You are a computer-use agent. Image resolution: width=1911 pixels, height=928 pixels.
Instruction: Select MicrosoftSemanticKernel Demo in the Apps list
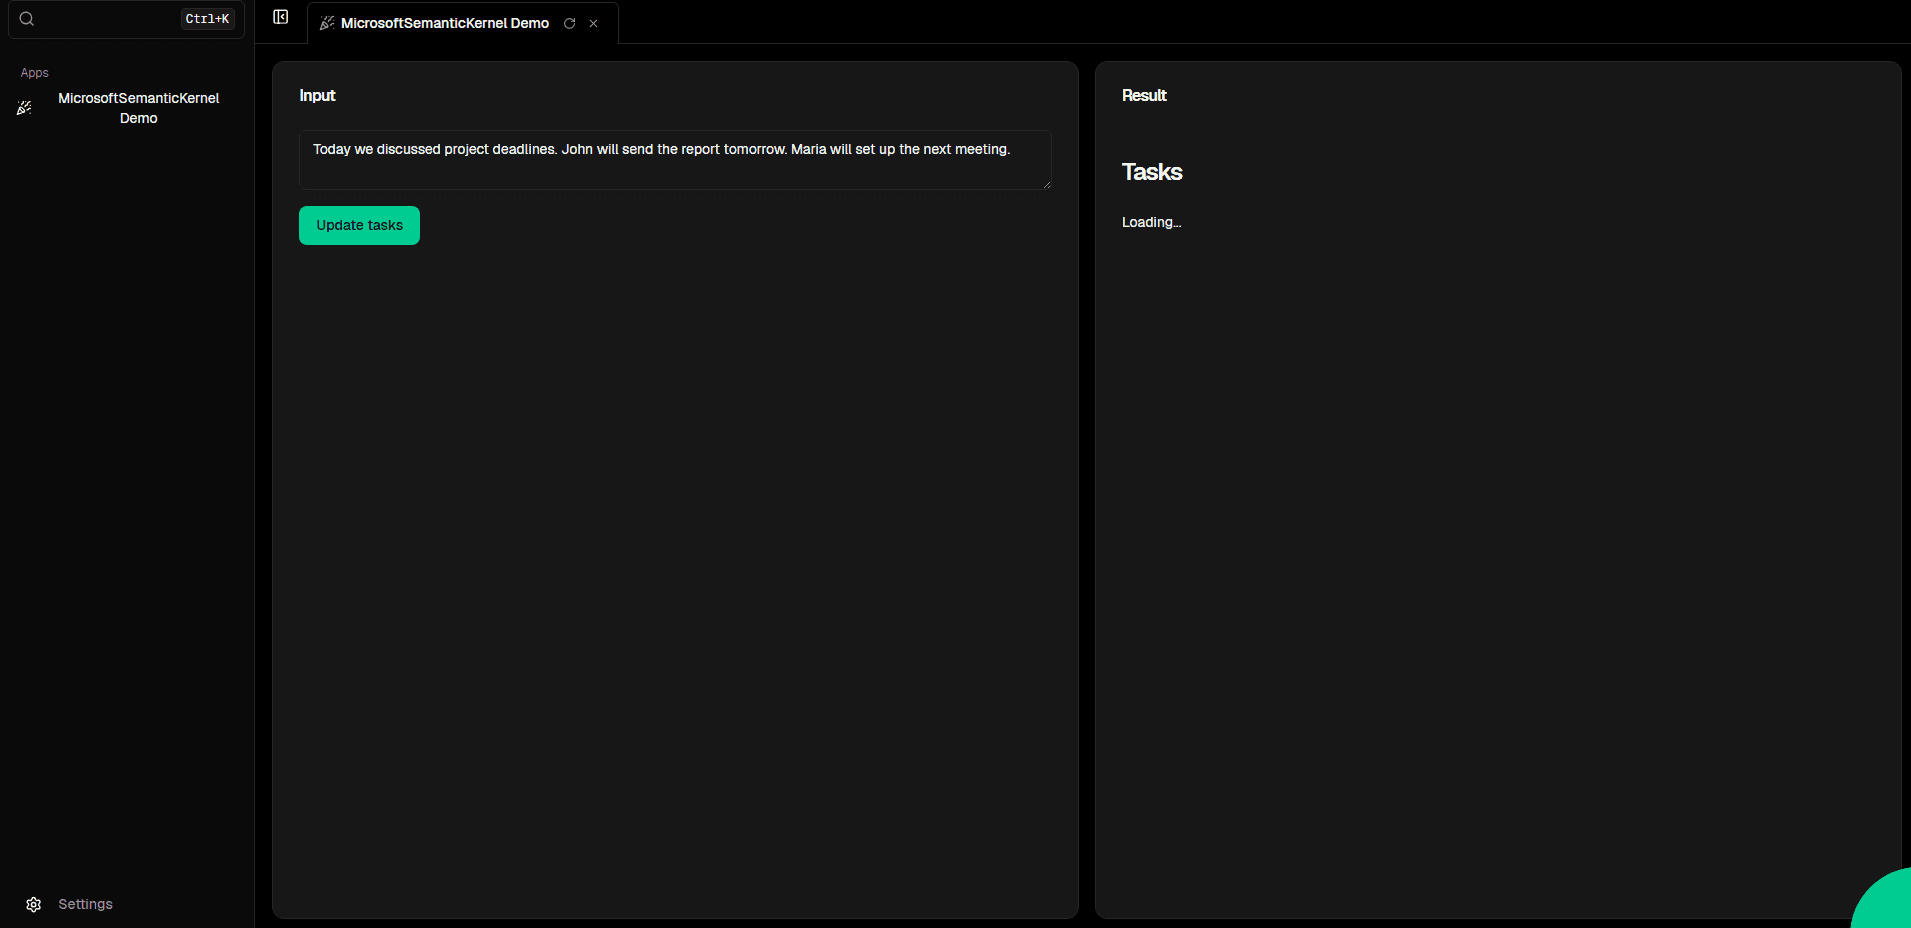click(x=139, y=107)
